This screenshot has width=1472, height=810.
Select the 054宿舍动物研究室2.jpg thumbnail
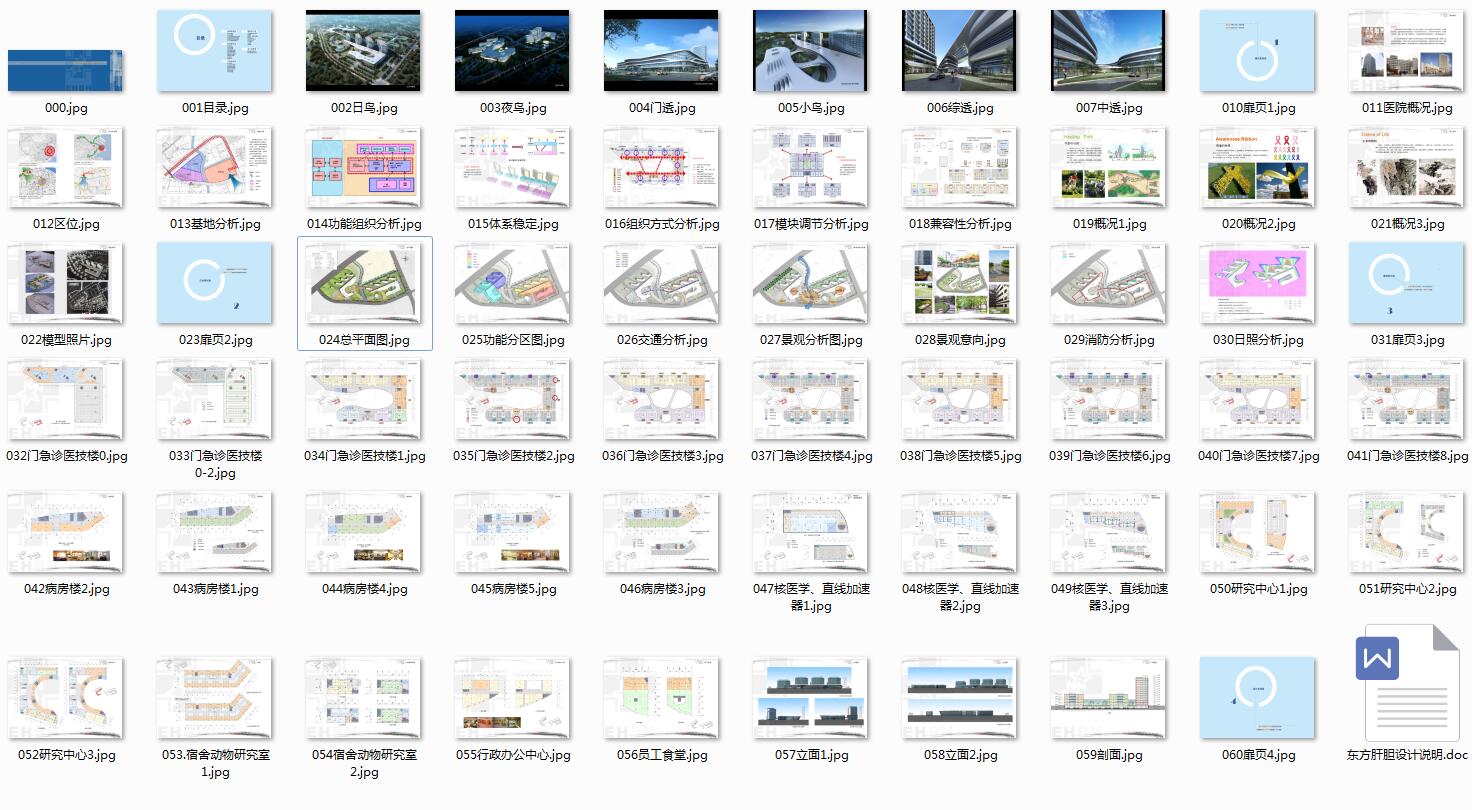[364, 698]
